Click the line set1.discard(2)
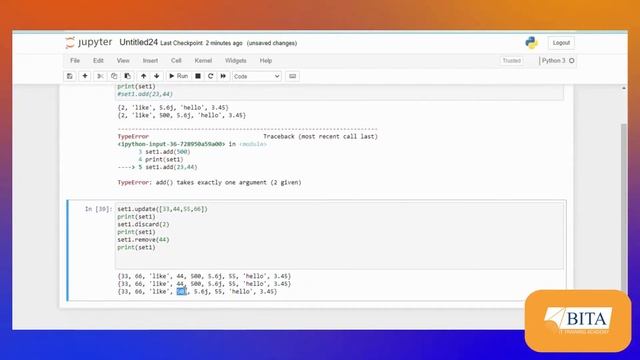640x360 pixels. coord(143,224)
